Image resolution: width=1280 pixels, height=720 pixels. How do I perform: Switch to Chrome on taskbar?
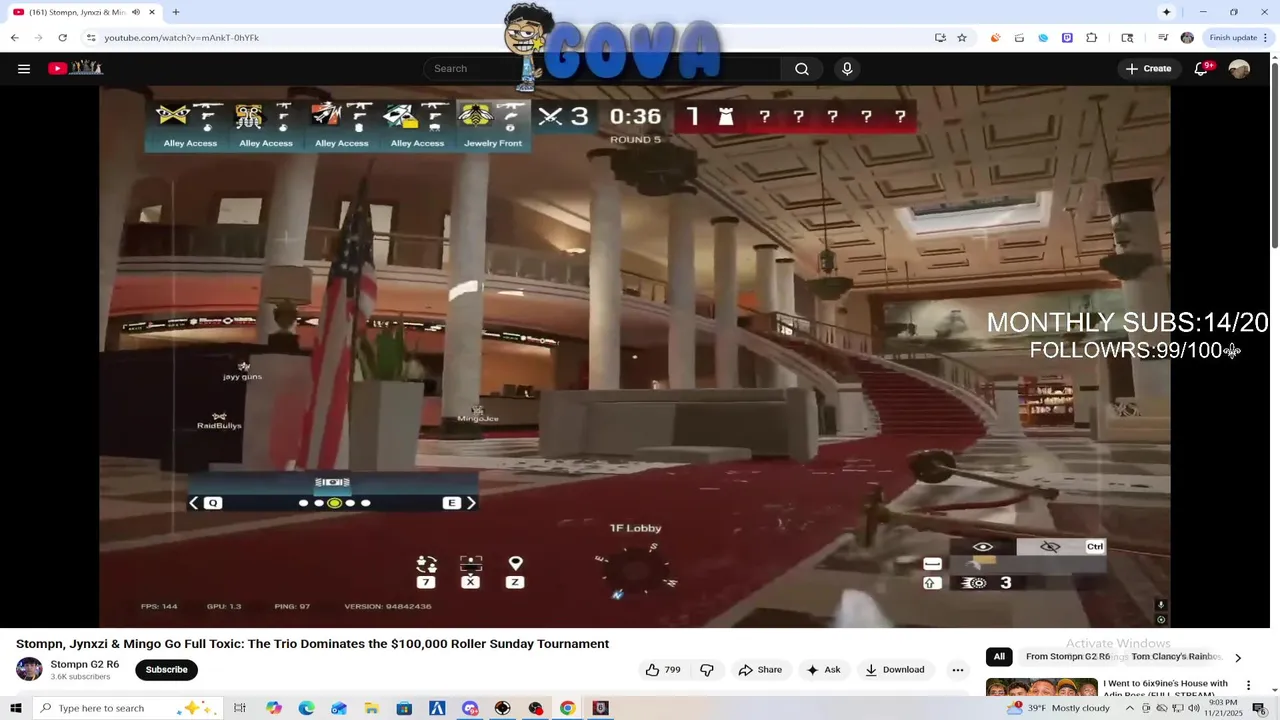(567, 708)
